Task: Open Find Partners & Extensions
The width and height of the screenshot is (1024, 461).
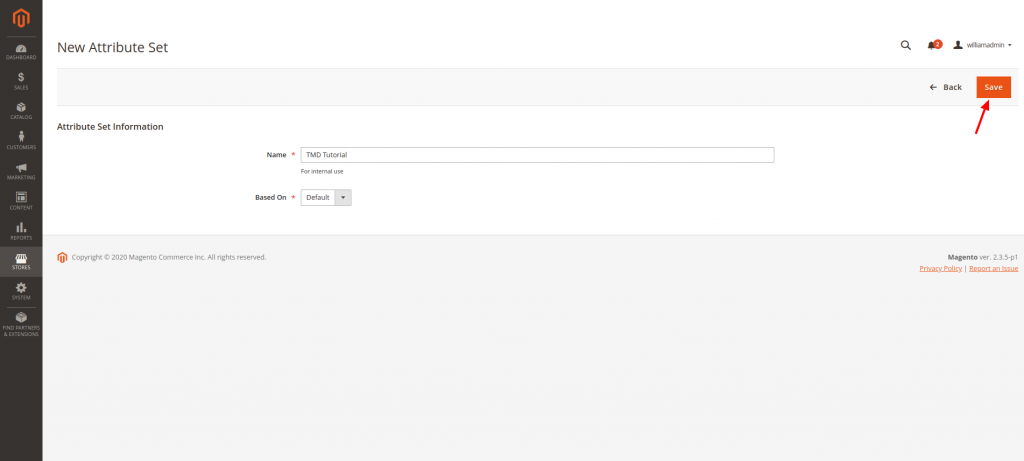Action: (21, 323)
